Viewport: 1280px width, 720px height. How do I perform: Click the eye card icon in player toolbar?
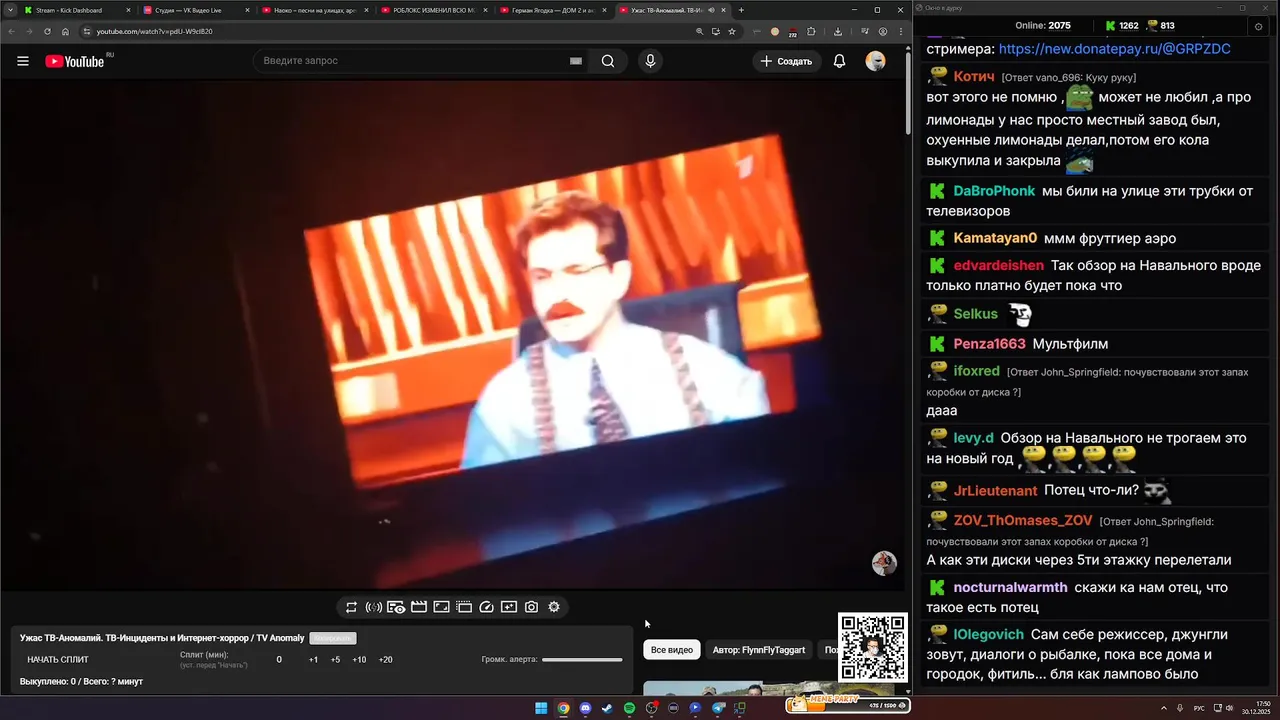pyautogui.click(x=396, y=607)
